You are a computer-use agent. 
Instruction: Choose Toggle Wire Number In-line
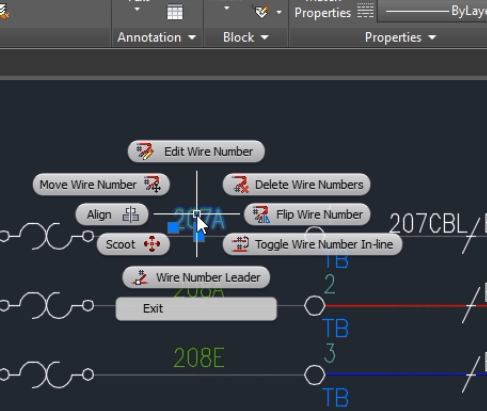pos(312,244)
